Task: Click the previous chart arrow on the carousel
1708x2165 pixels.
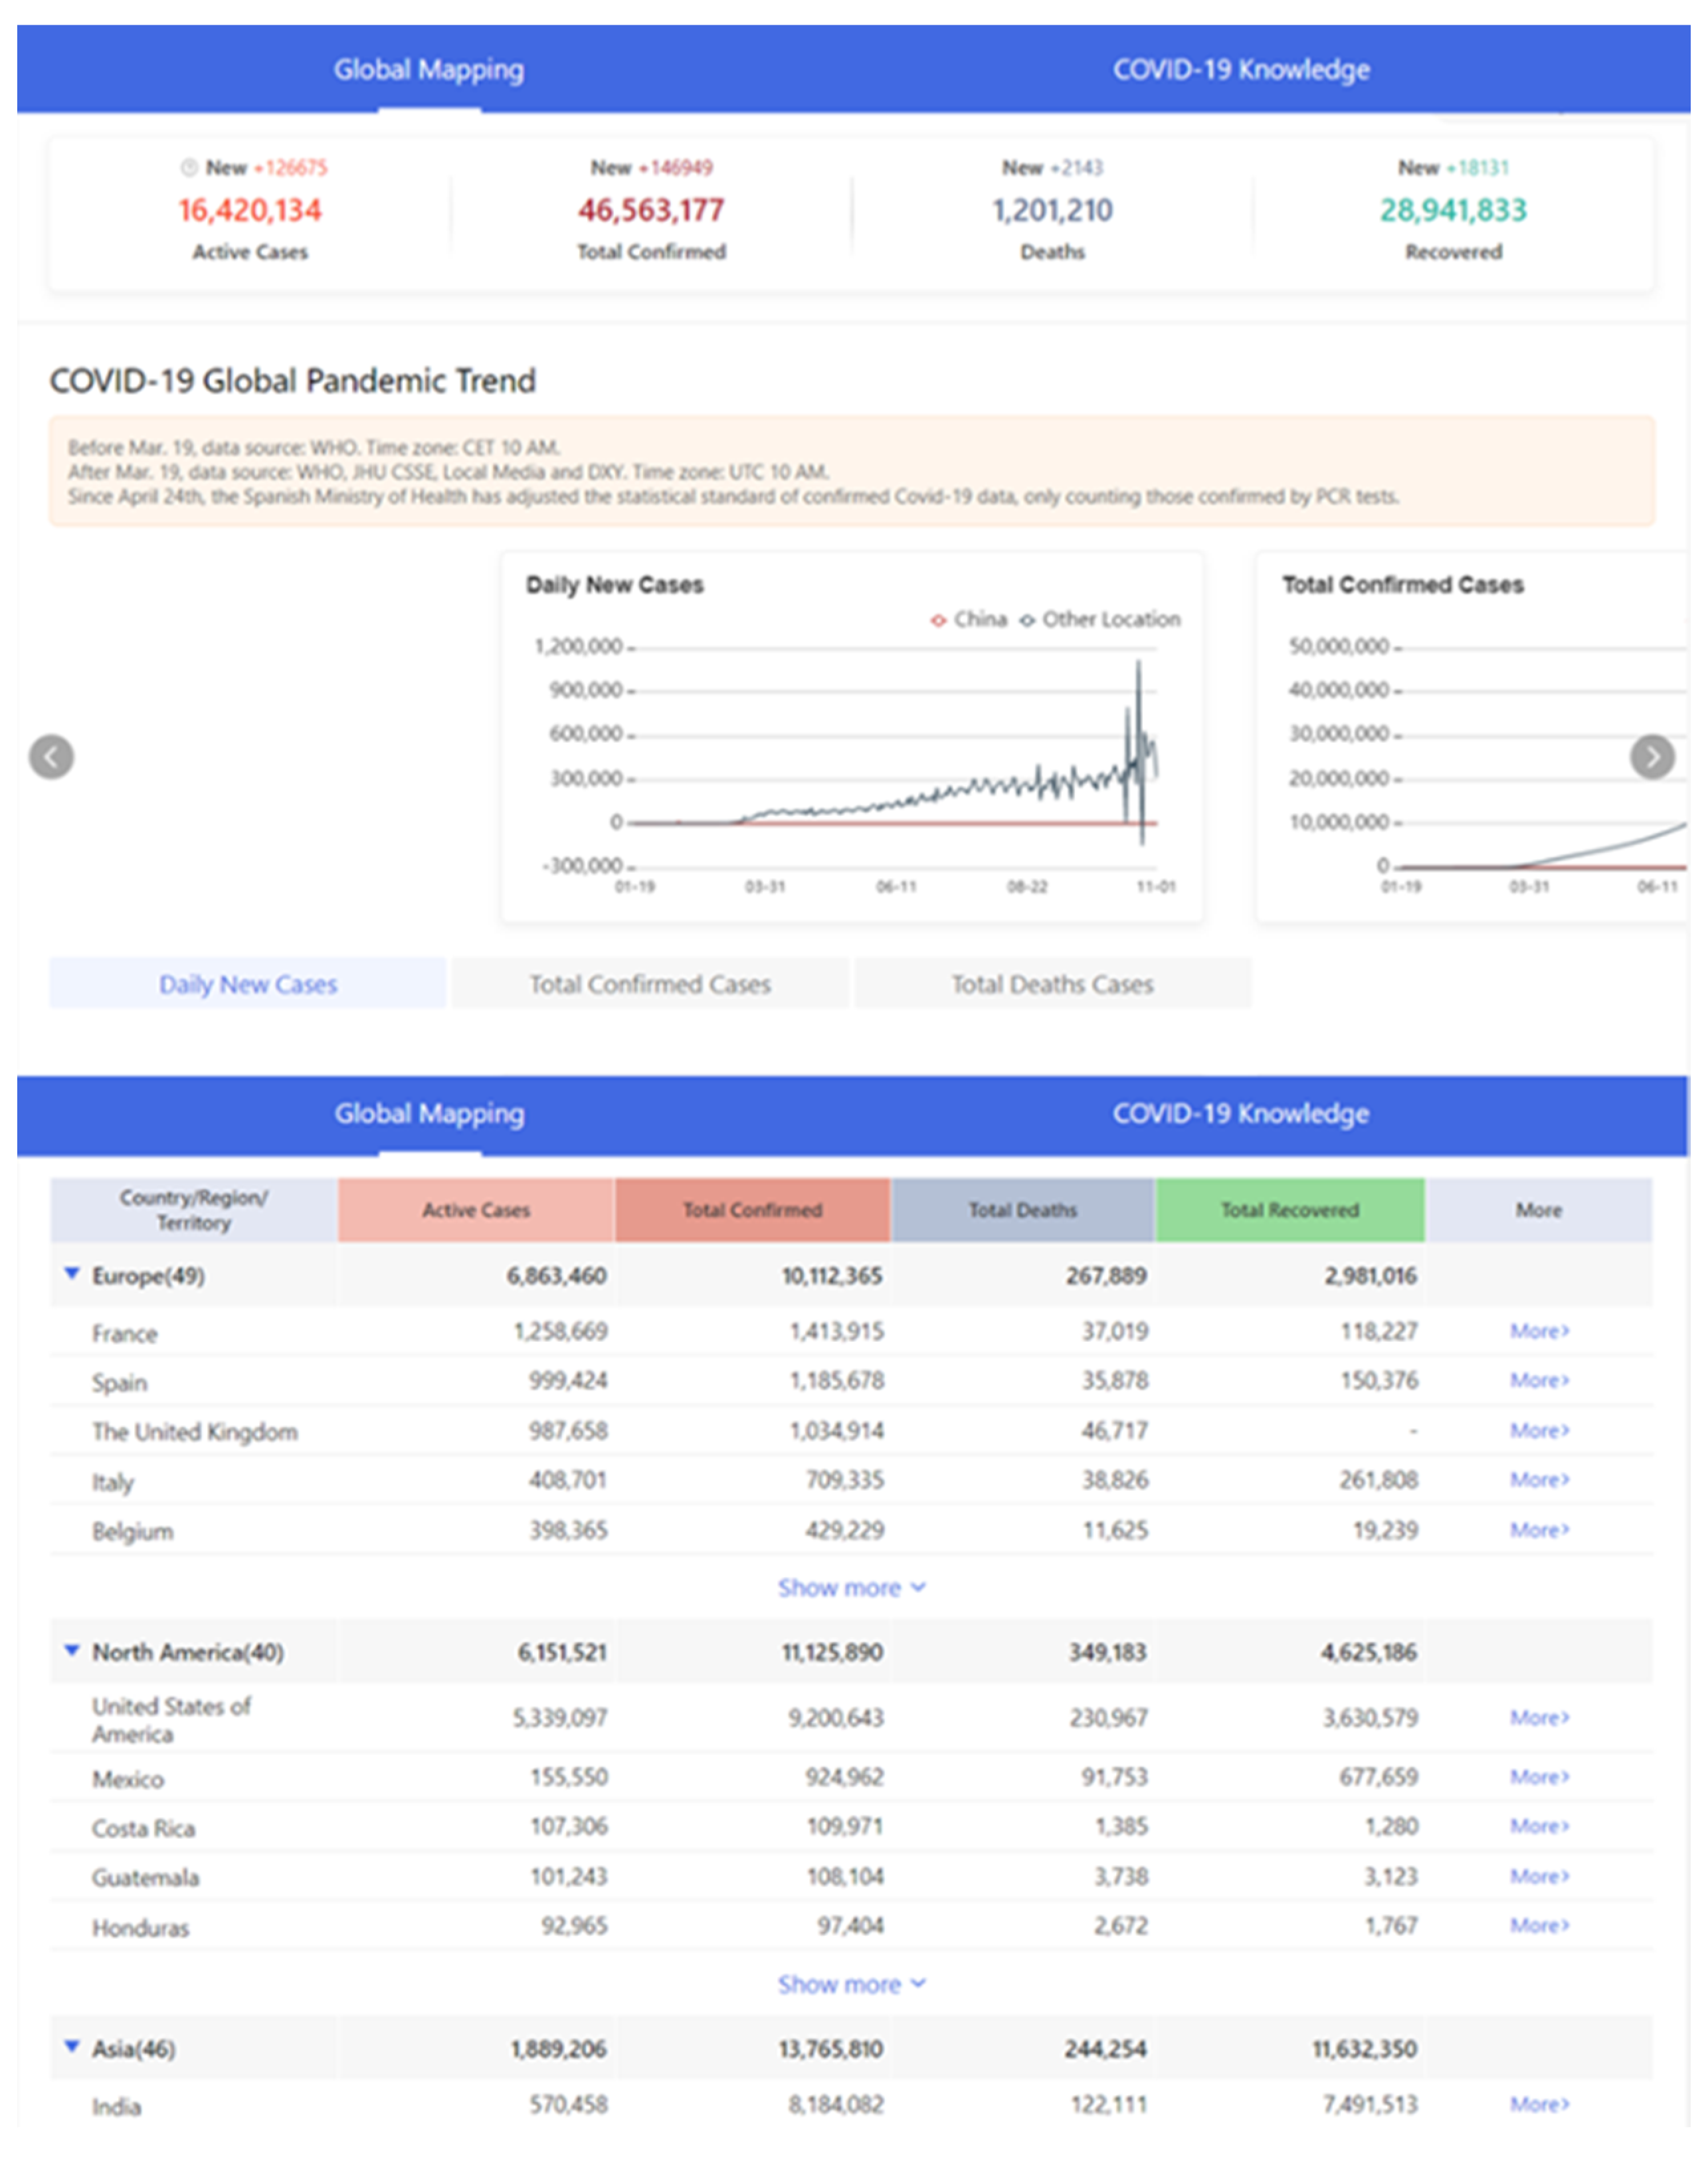Action: (x=51, y=756)
